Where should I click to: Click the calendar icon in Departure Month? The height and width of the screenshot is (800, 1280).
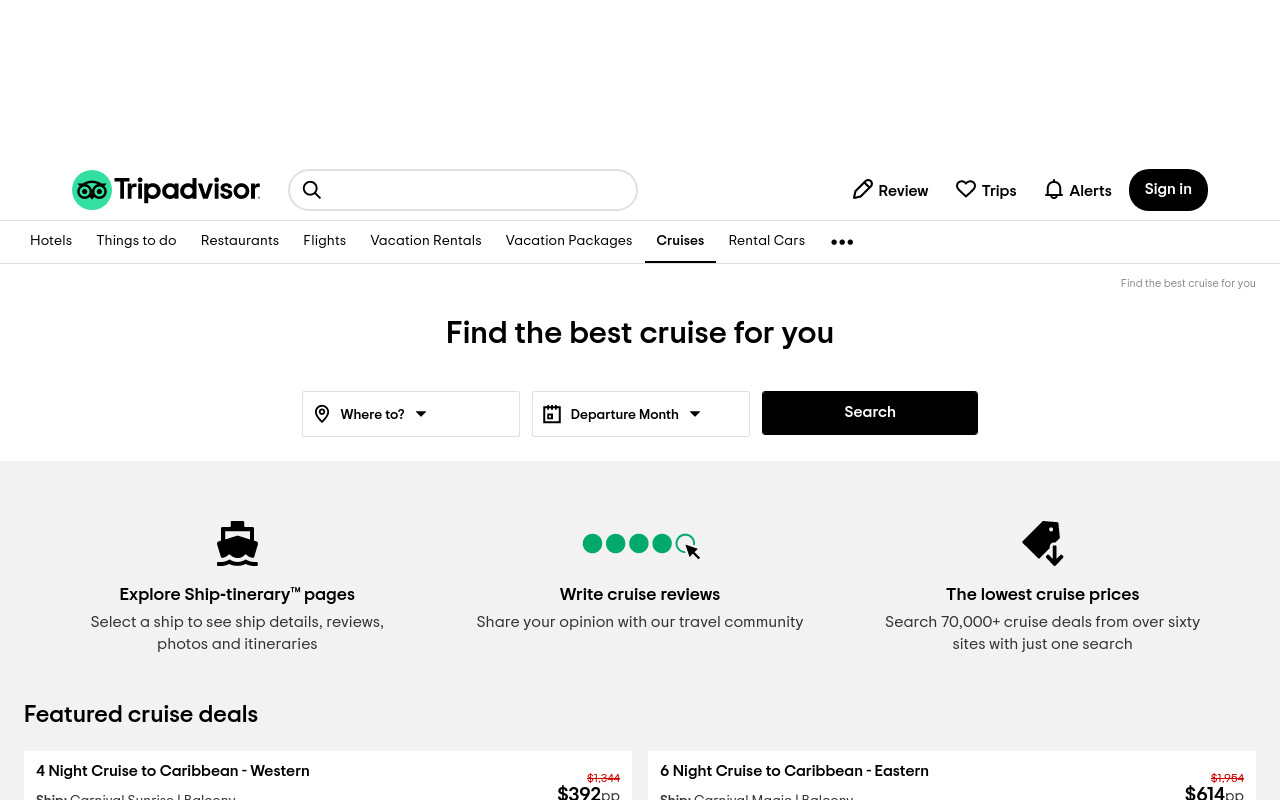pos(552,414)
